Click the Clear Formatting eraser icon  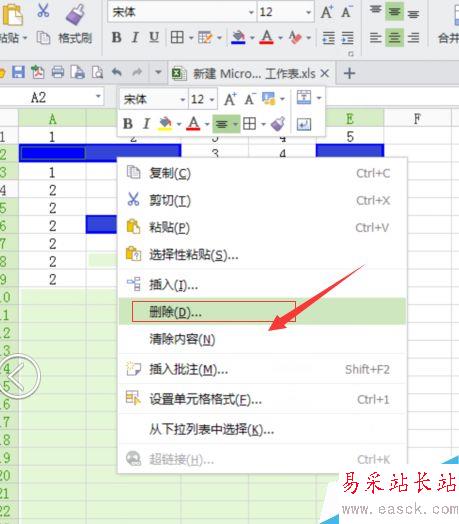296,37
